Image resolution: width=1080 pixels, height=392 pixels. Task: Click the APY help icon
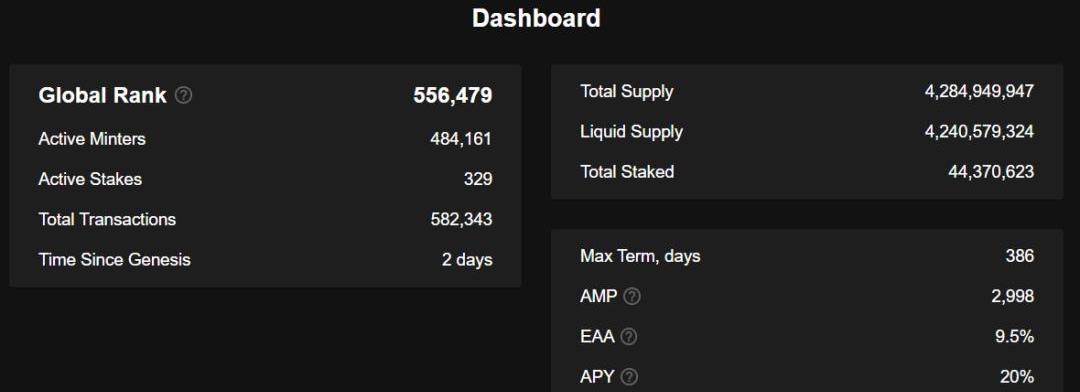[x=629, y=377]
